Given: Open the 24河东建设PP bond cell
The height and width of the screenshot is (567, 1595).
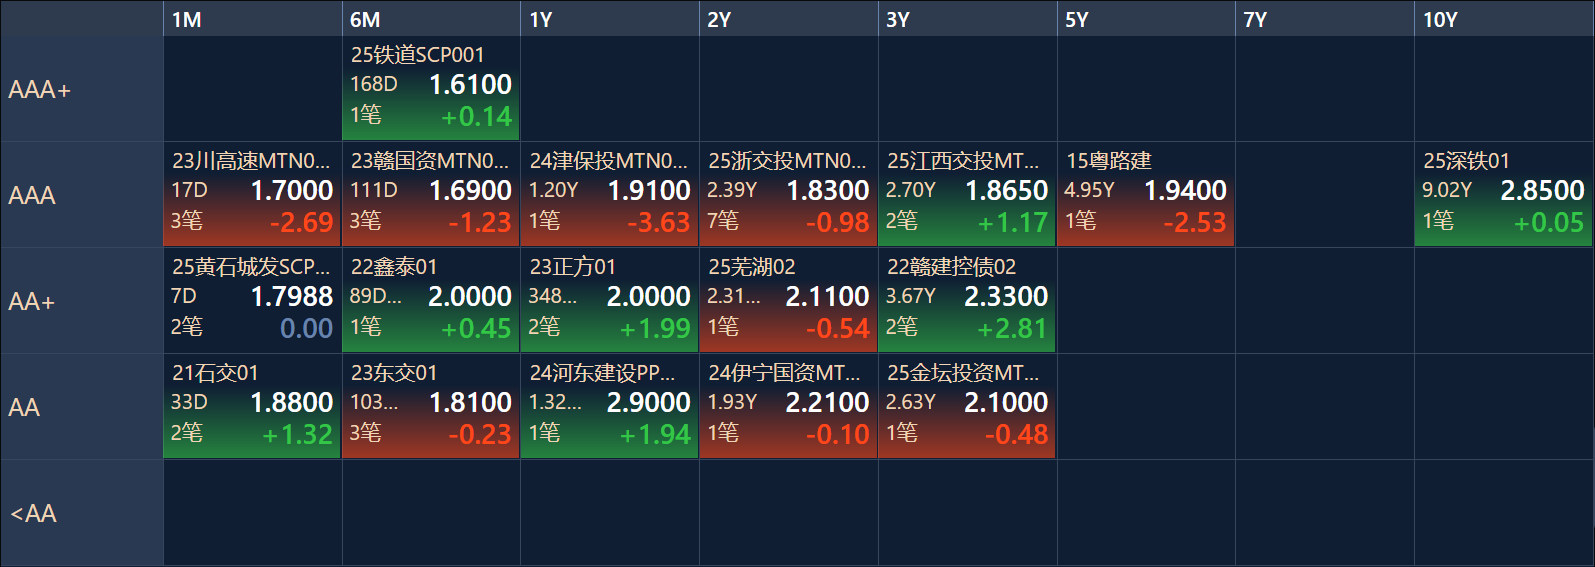Looking at the screenshot, I should click(x=610, y=407).
